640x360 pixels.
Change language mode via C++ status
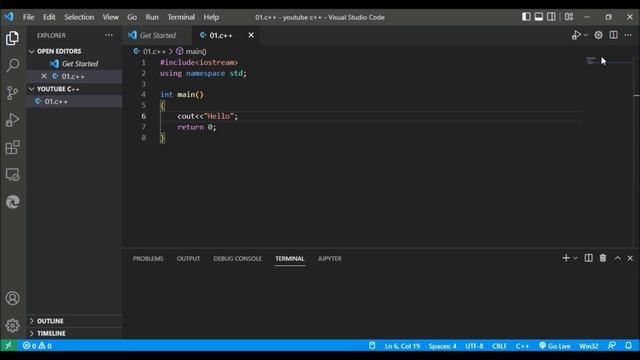tap(522, 346)
